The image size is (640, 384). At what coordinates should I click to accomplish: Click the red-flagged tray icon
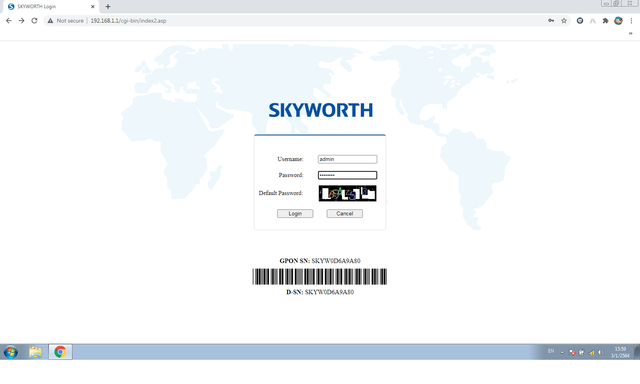coord(572,353)
